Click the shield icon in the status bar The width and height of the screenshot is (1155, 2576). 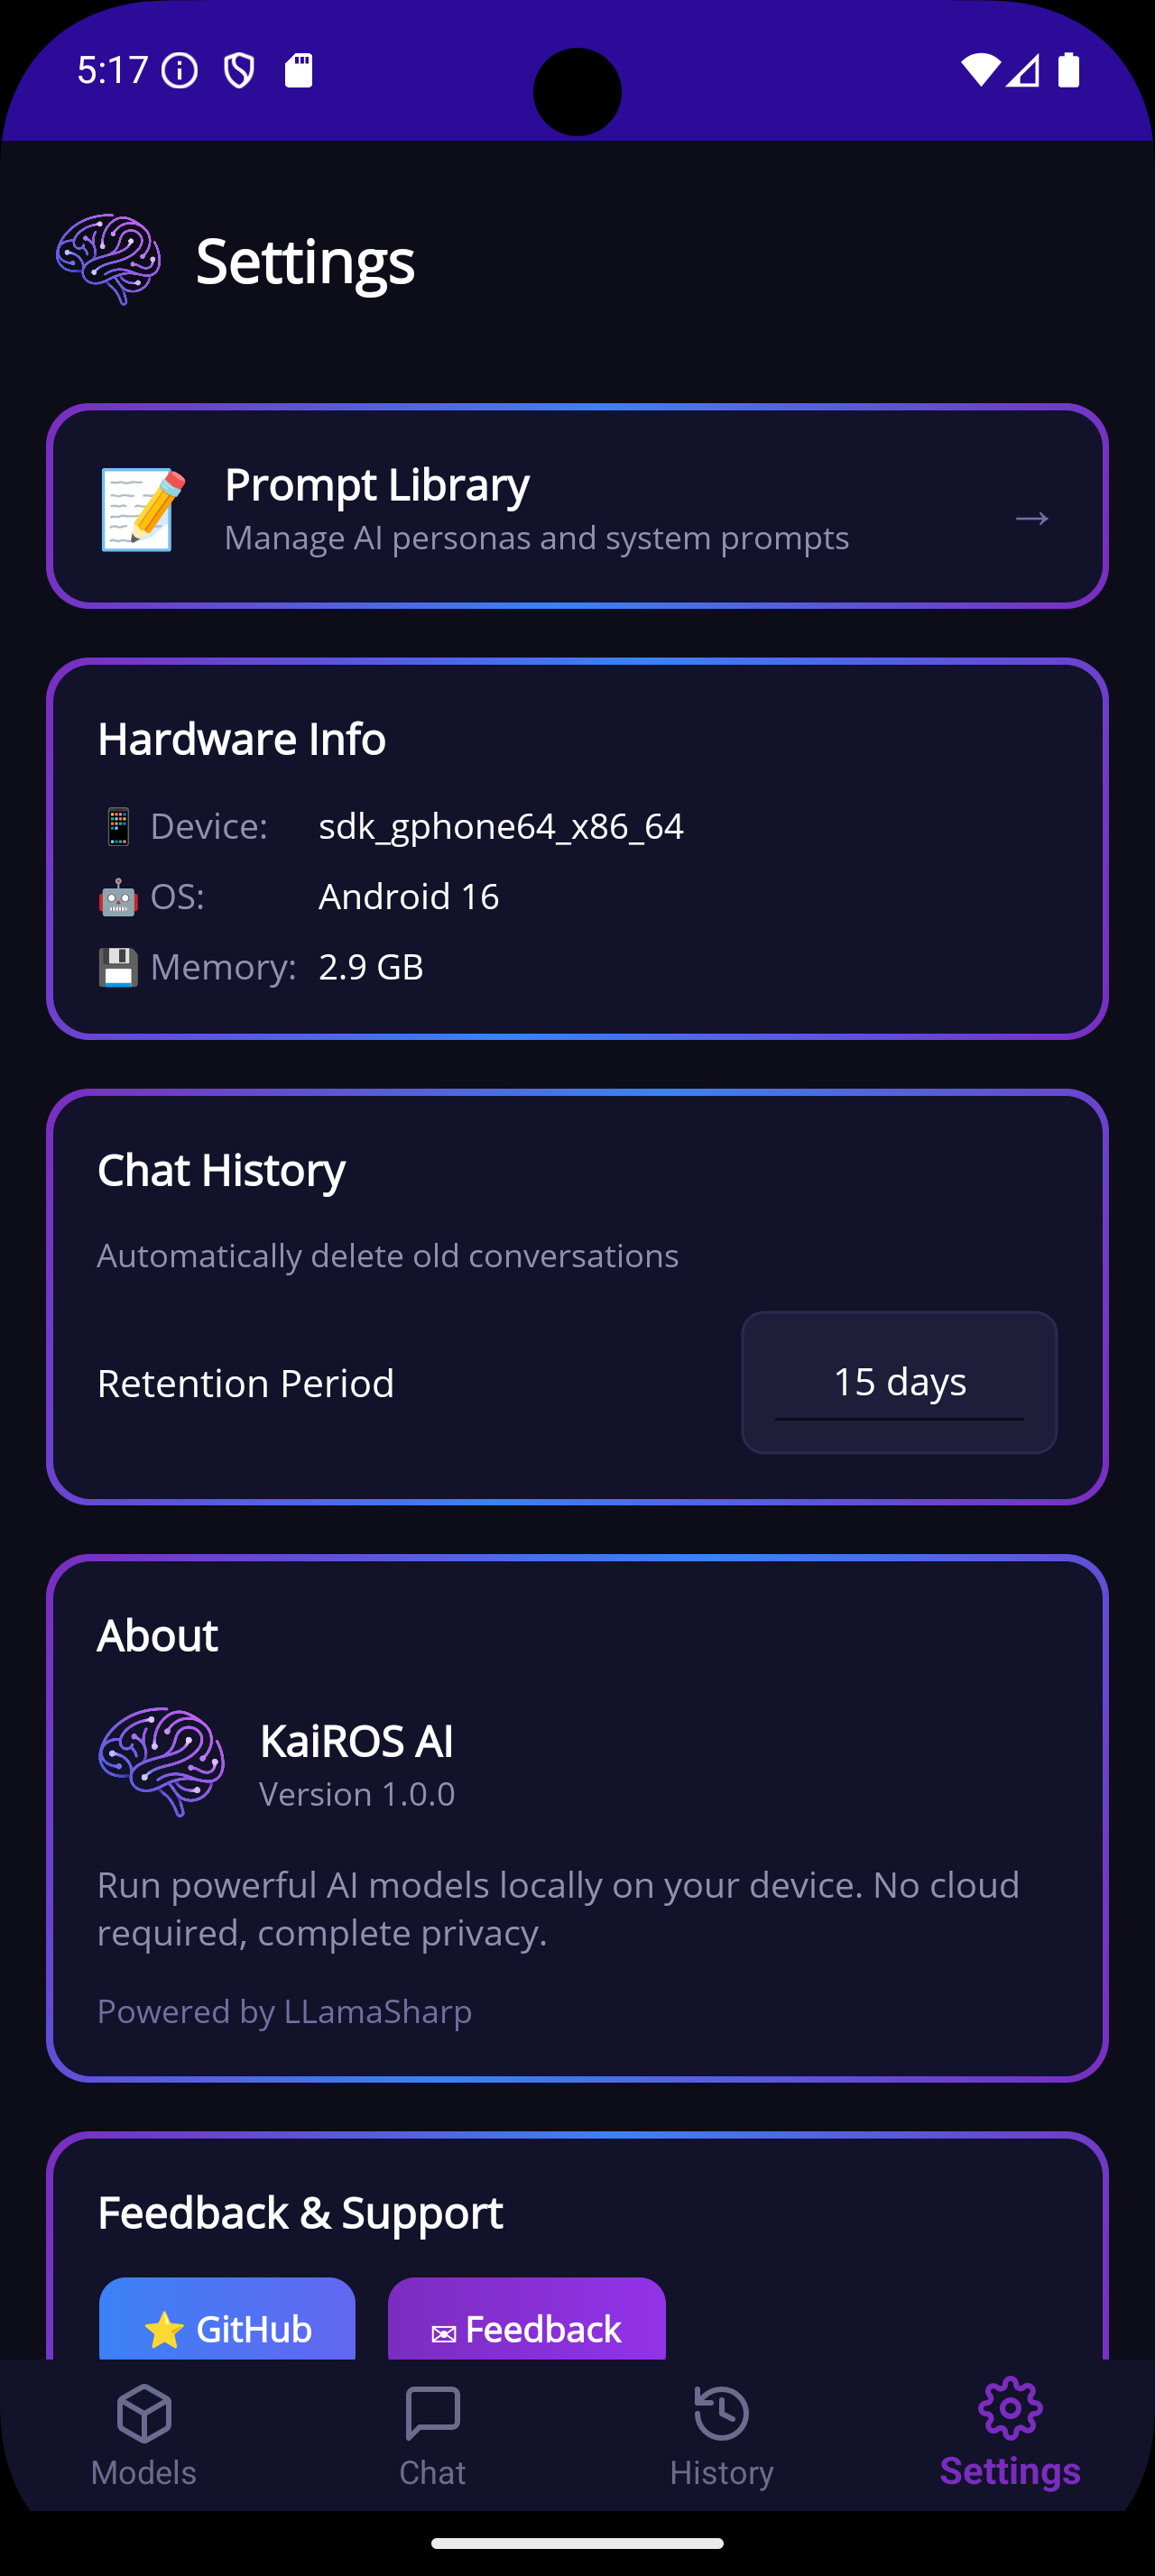[241, 70]
